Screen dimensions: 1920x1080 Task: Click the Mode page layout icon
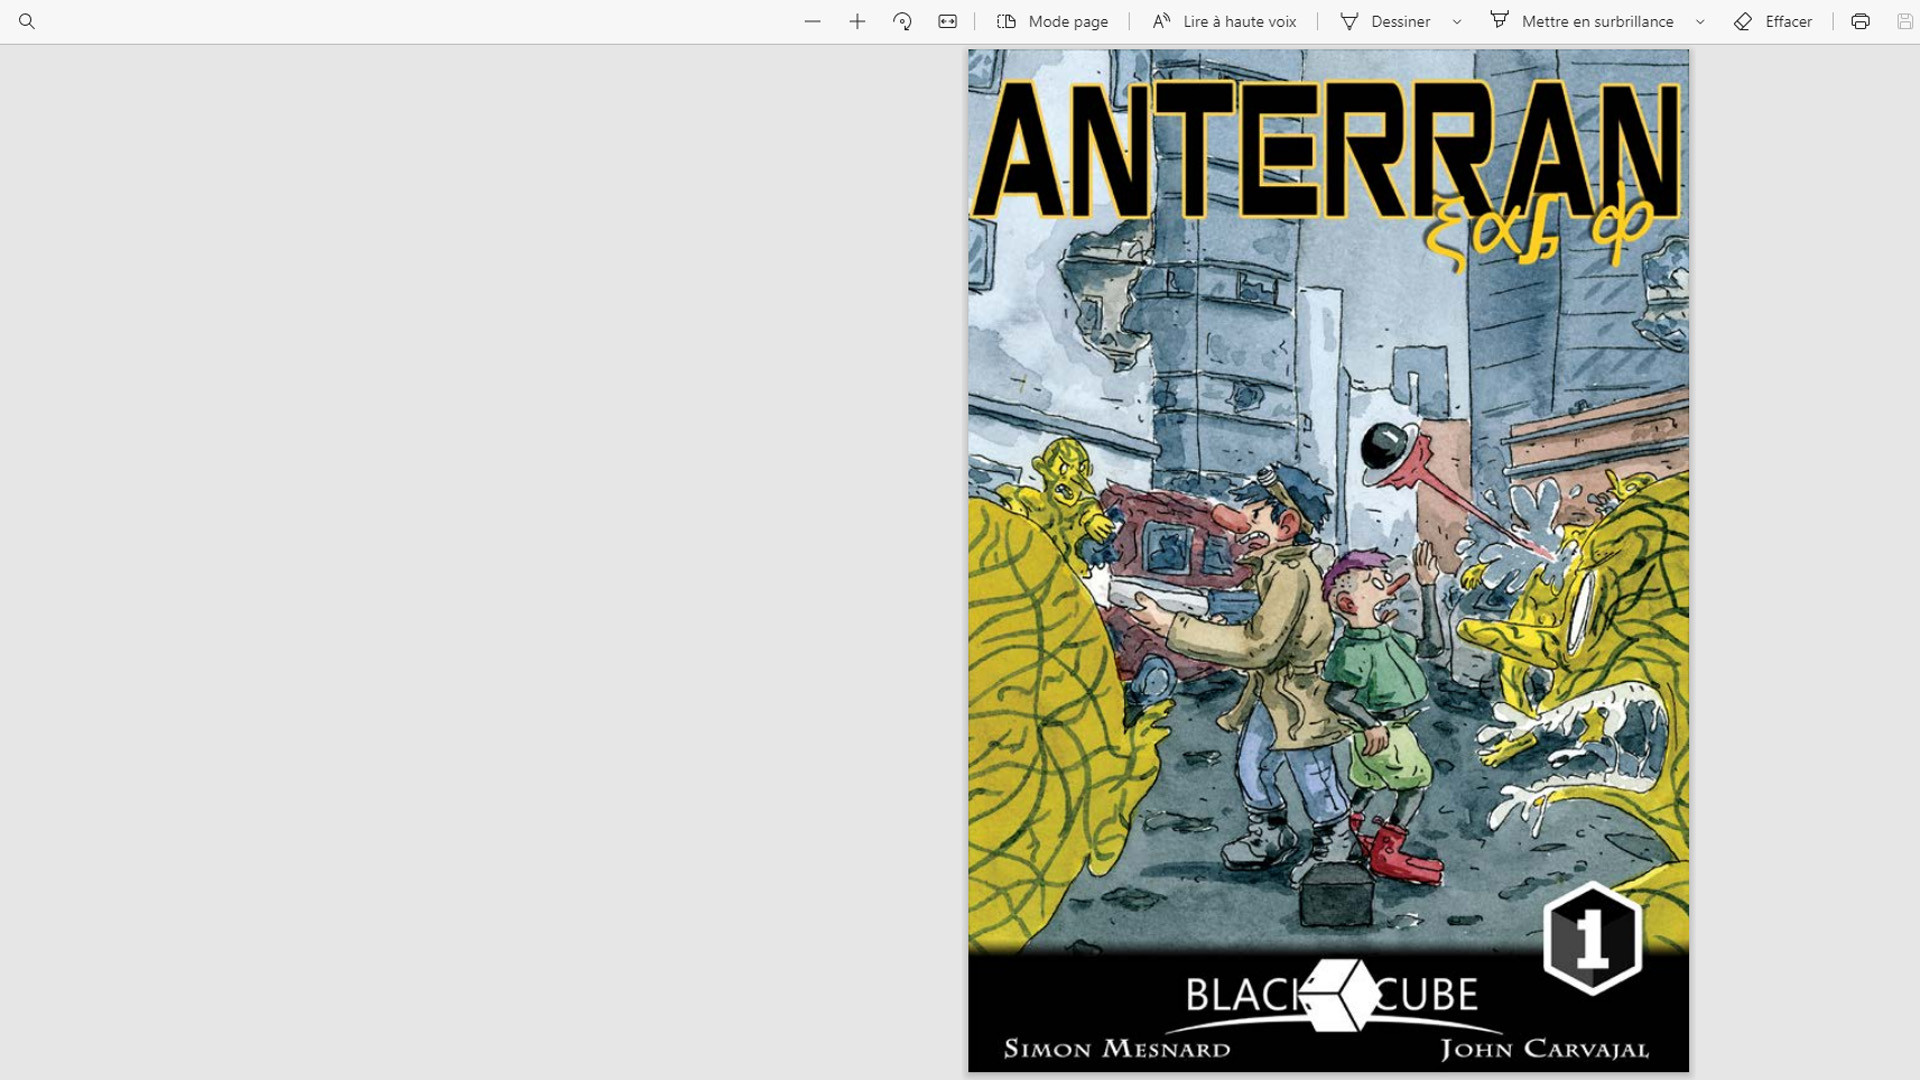pos(1007,21)
